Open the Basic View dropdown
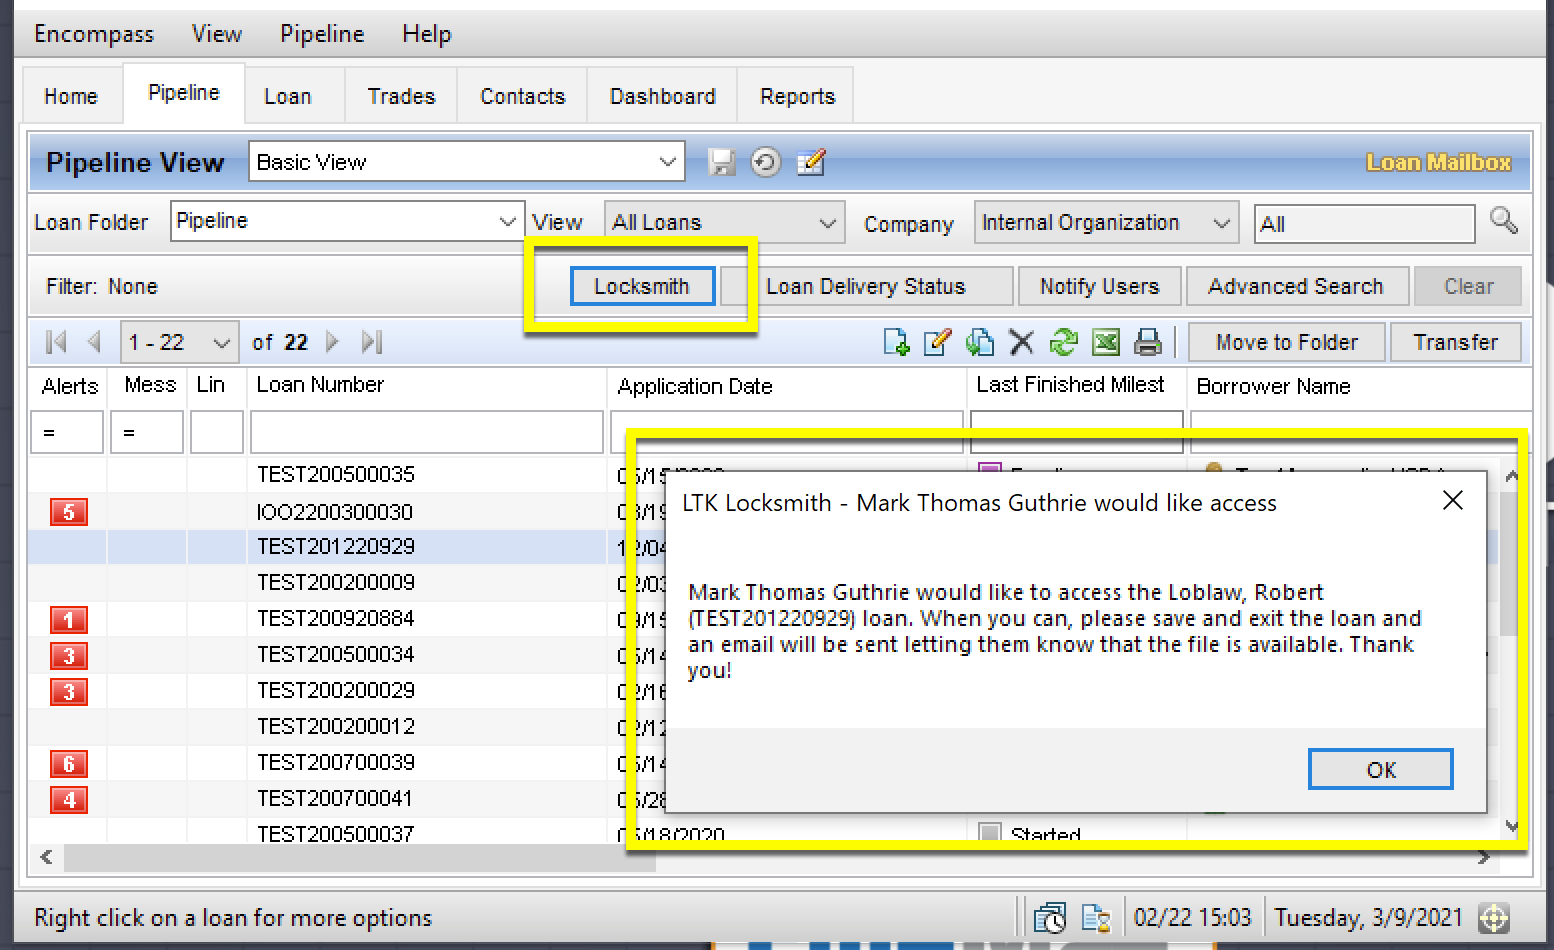The height and width of the screenshot is (950, 1554). click(667, 162)
